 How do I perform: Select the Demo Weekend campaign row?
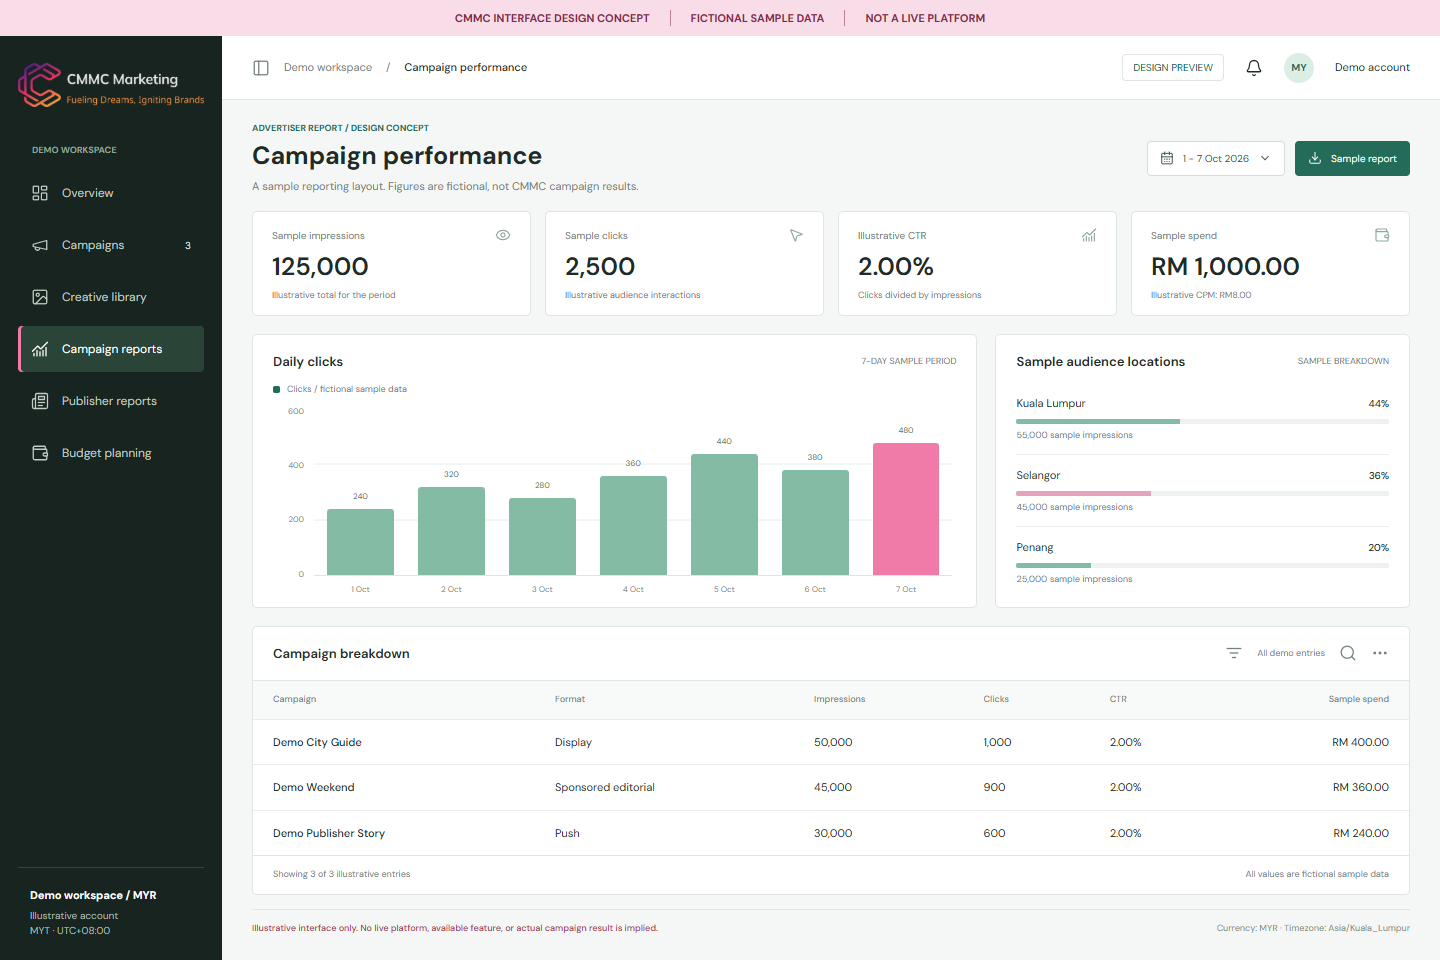[x=831, y=788]
